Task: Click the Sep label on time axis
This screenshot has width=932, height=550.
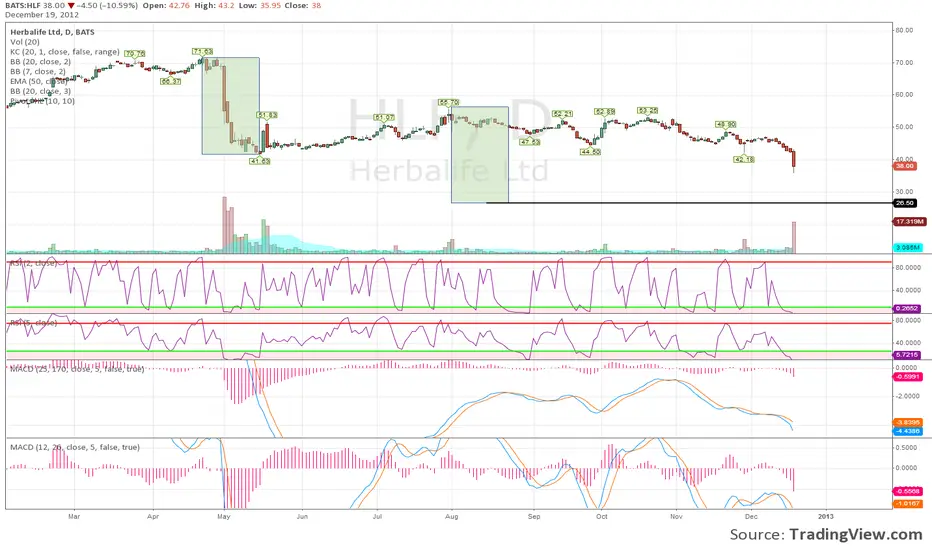Action: pyautogui.click(x=534, y=517)
